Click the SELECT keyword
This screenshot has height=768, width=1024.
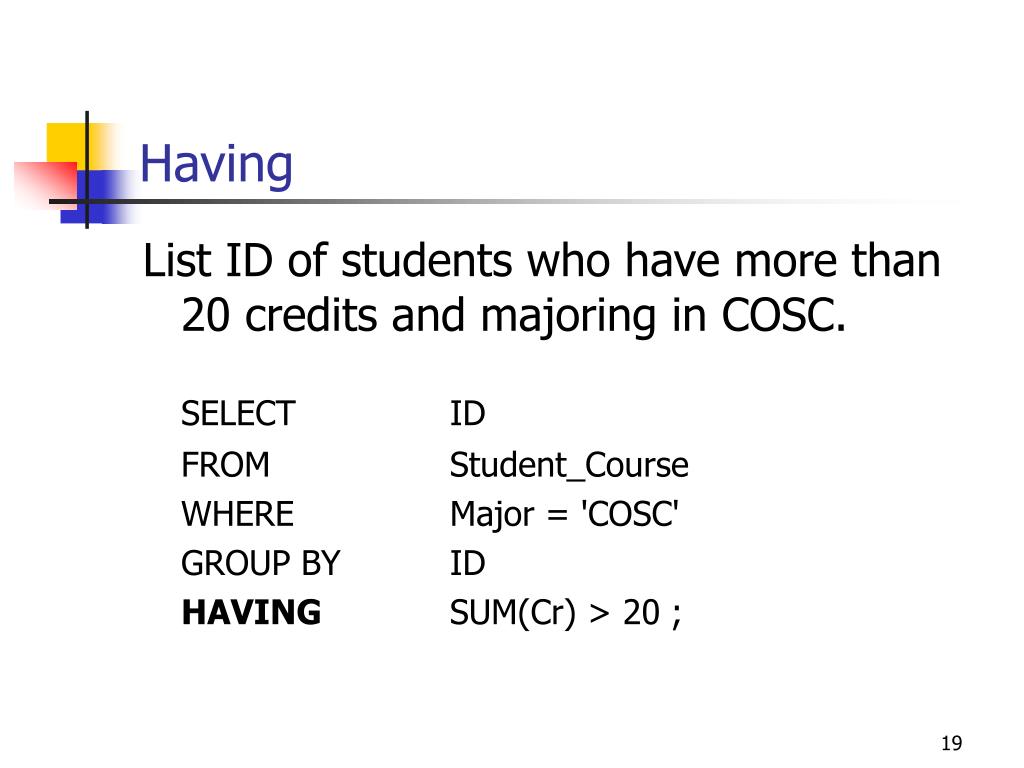coord(238,413)
